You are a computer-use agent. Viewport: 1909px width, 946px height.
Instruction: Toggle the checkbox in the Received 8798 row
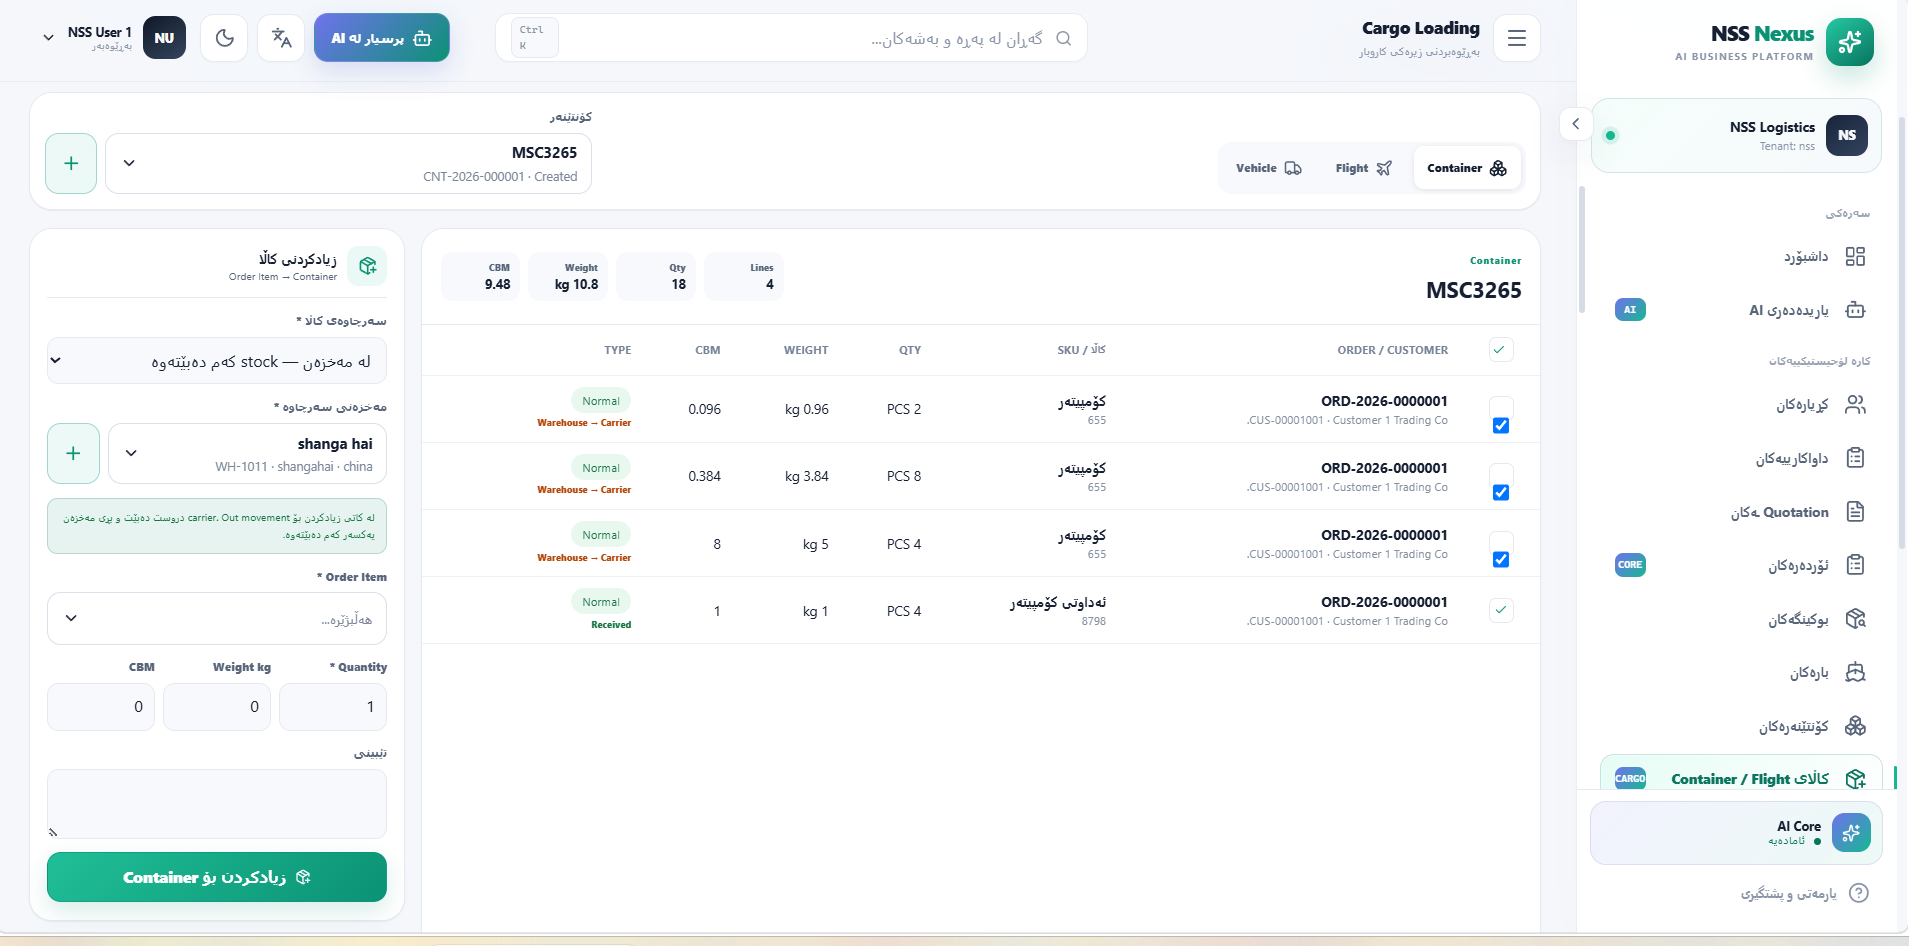1500,610
